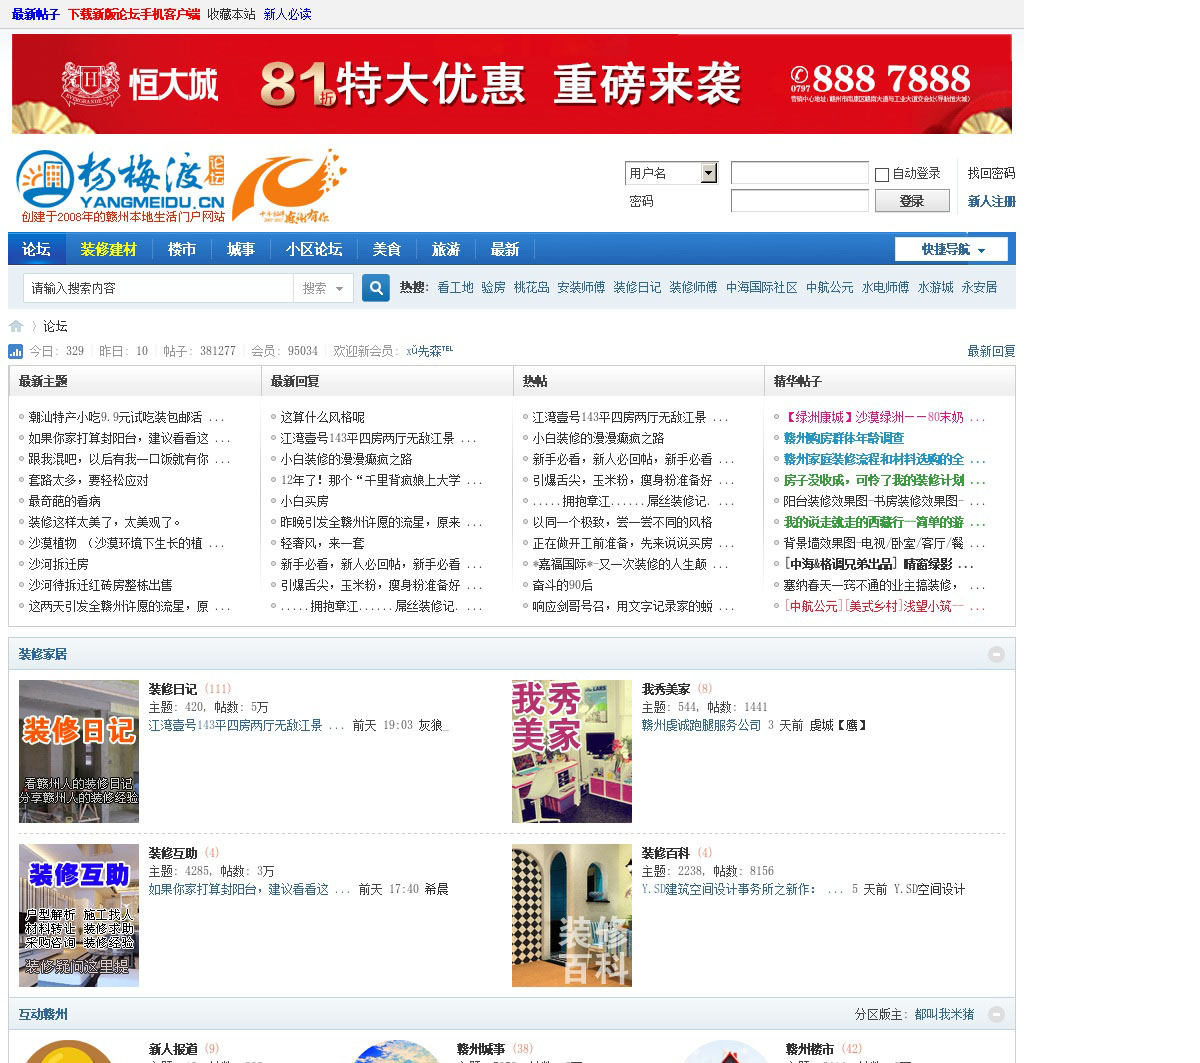This screenshot has width=1200, height=1063.
Task: Open 找回密码 link
Action: point(991,173)
